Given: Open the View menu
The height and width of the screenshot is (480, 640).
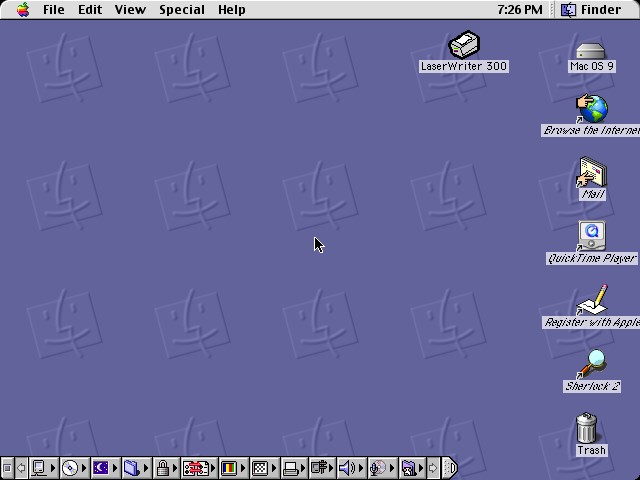Looking at the screenshot, I should (x=130, y=9).
